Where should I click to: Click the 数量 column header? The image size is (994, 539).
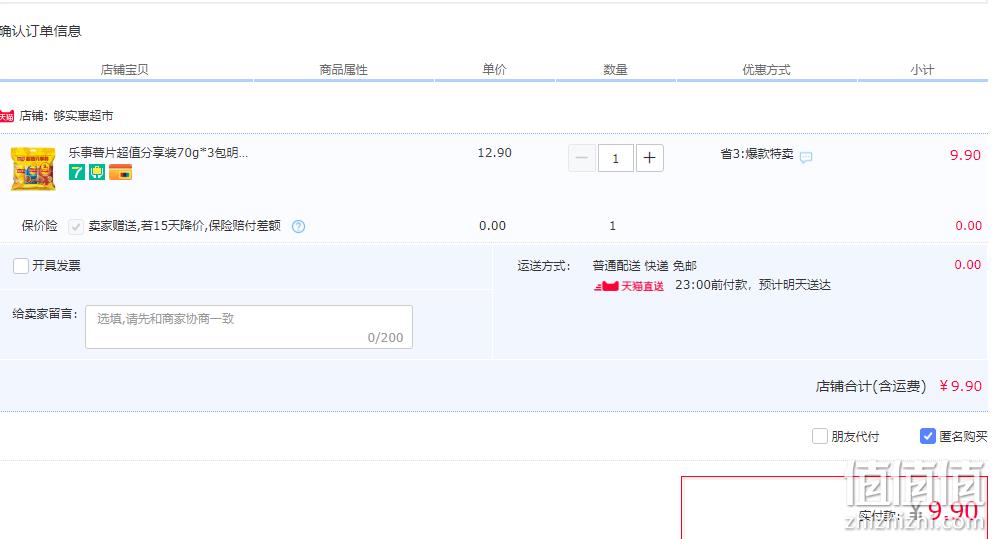[615, 70]
